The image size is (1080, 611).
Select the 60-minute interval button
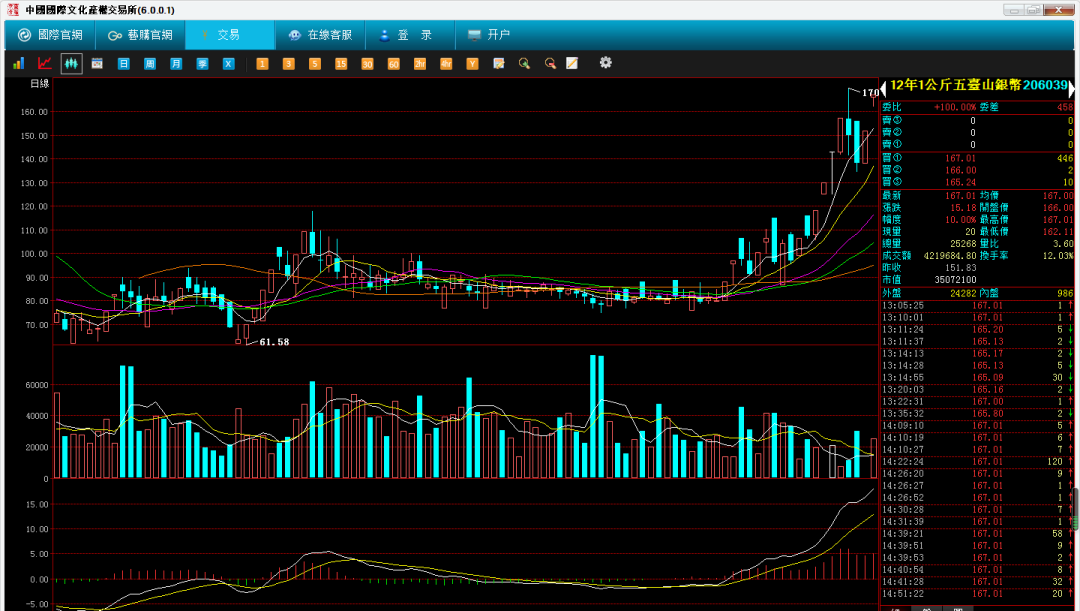click(393, 63)
